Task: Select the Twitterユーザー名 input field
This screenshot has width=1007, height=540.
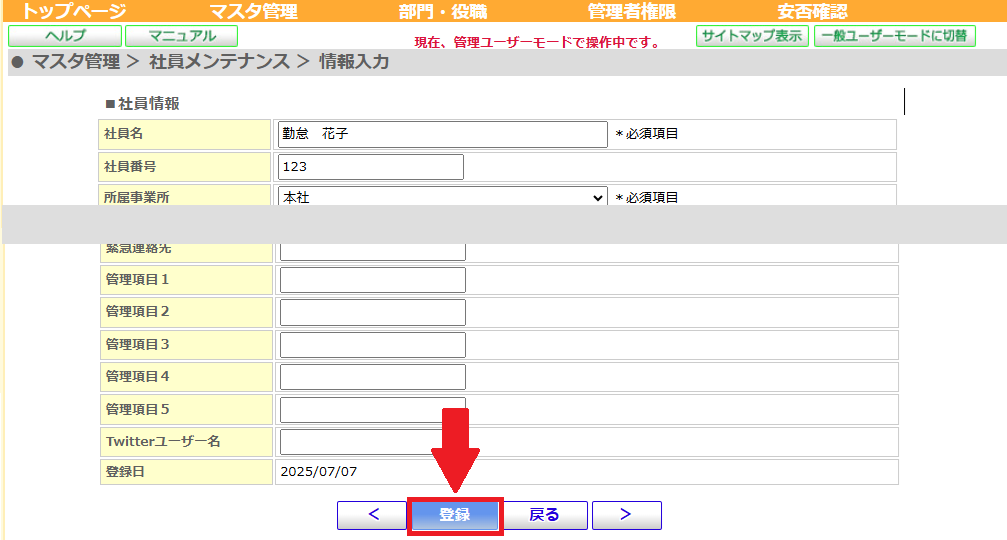Action: (372, 442)
